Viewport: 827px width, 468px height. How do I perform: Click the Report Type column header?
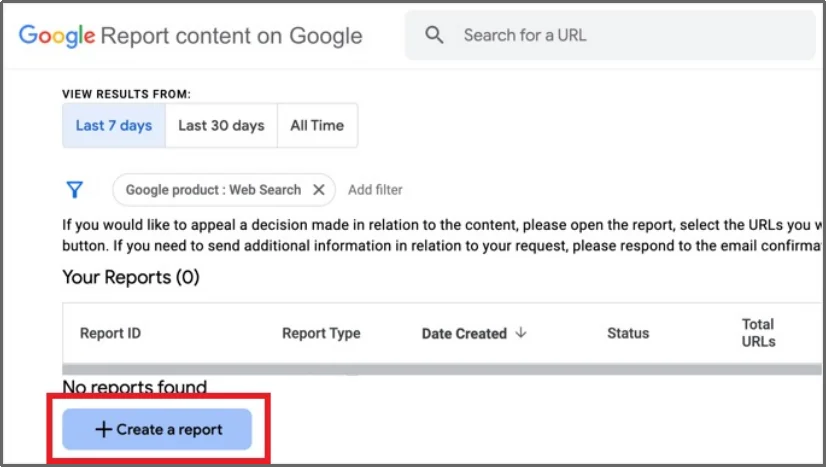coord(321,333)
